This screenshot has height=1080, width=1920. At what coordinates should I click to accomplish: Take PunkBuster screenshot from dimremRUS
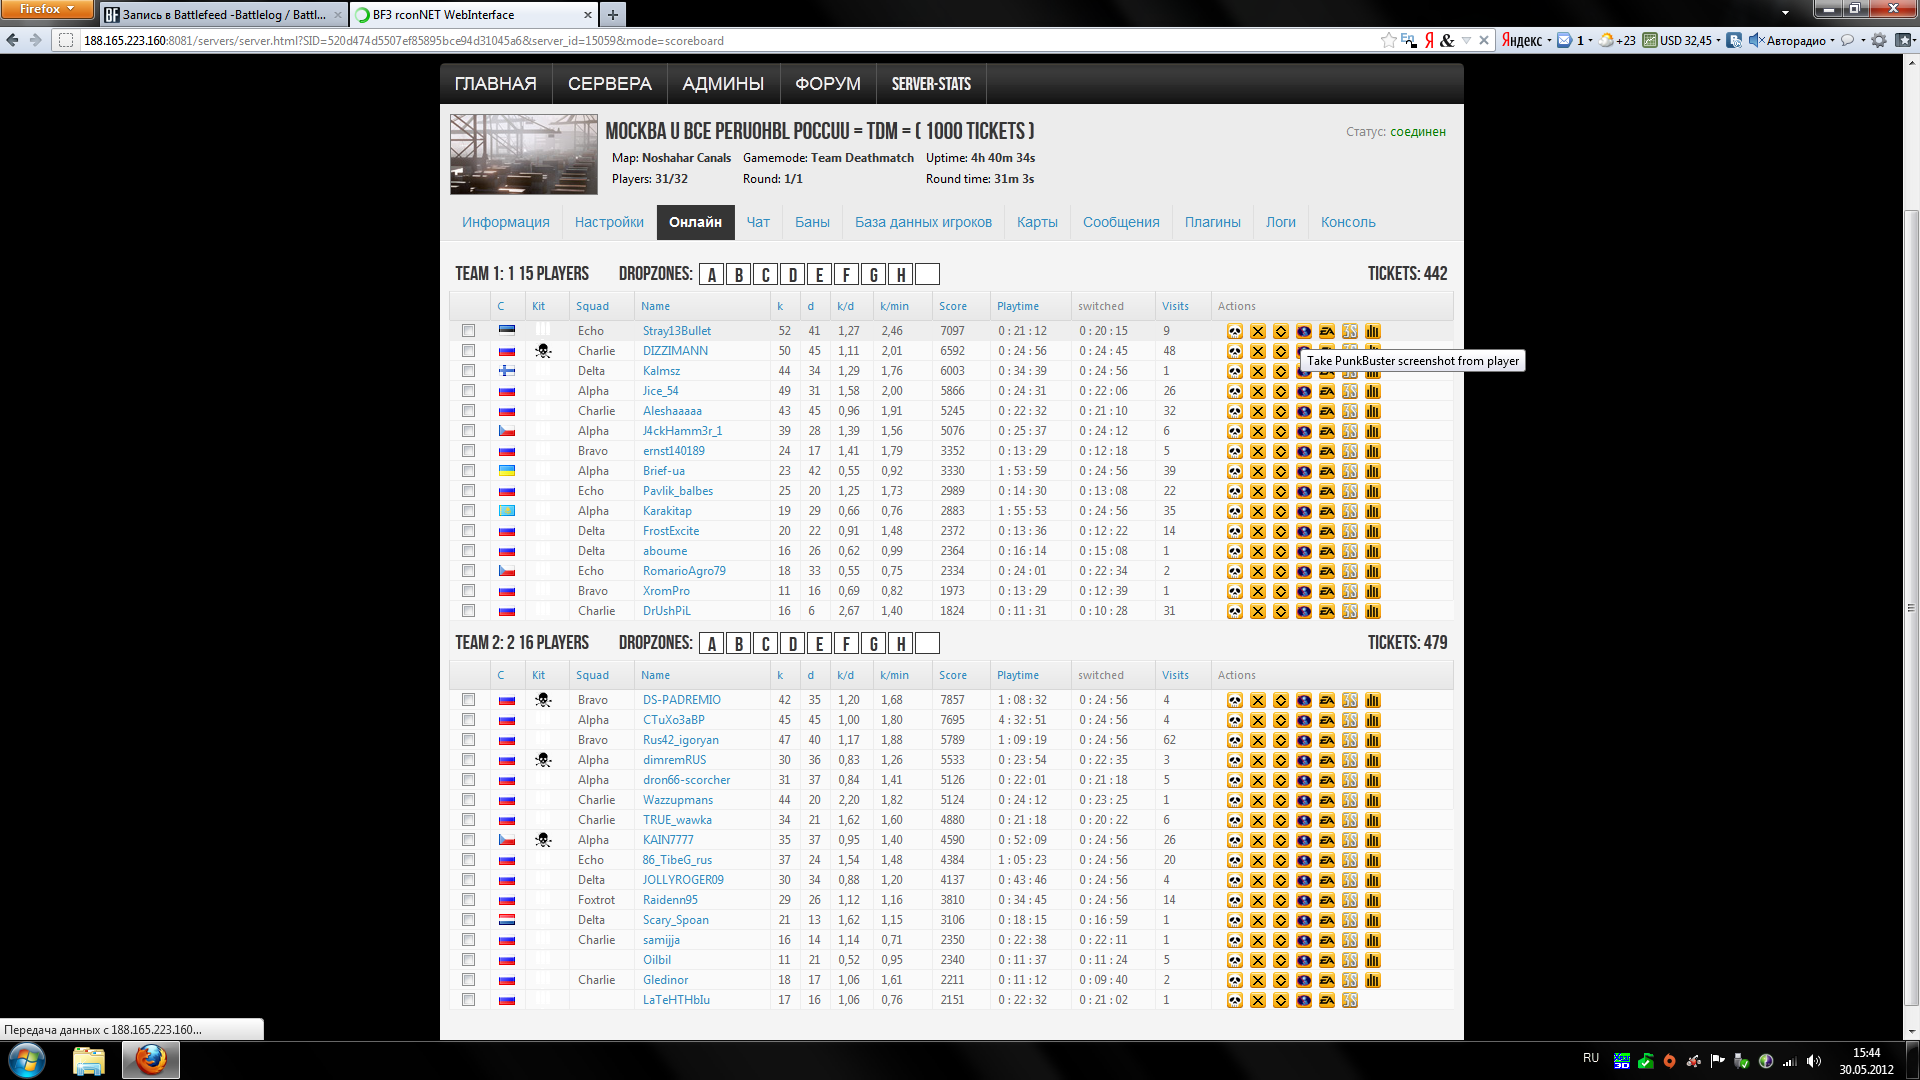(x=1304, y=761)
